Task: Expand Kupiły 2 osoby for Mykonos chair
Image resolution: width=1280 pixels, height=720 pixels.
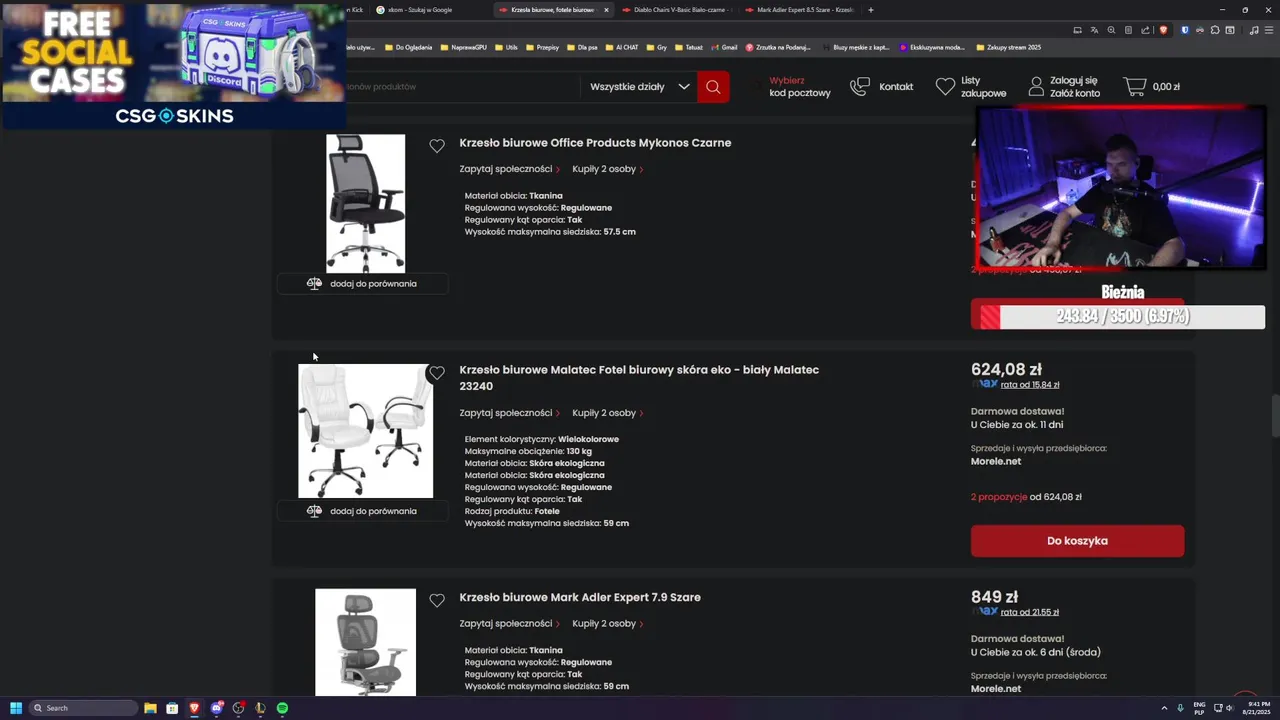Action: [x=607, y=169]
